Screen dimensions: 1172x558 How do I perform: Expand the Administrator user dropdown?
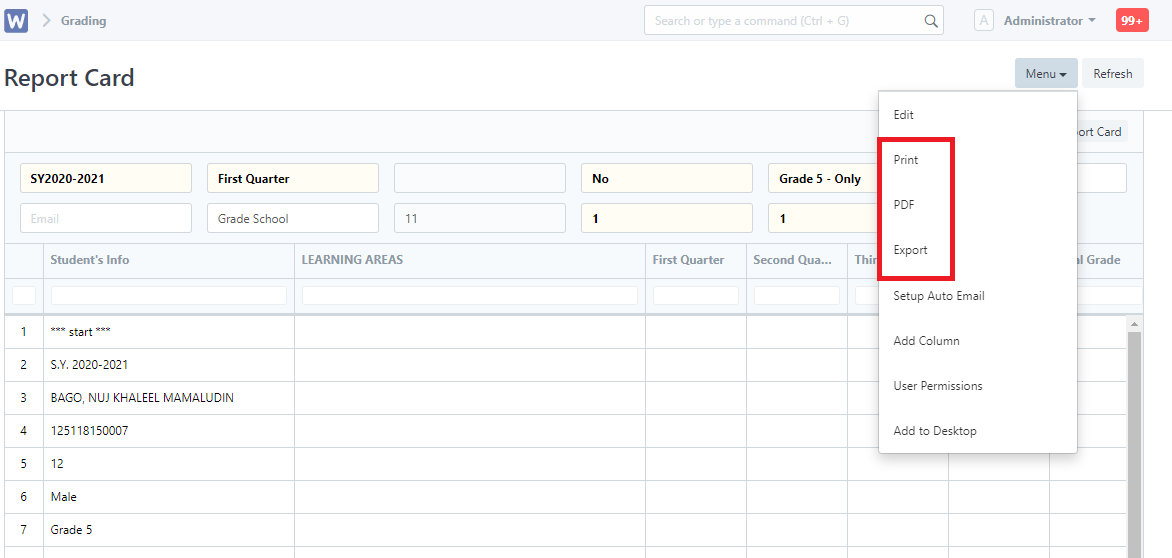1049,21
